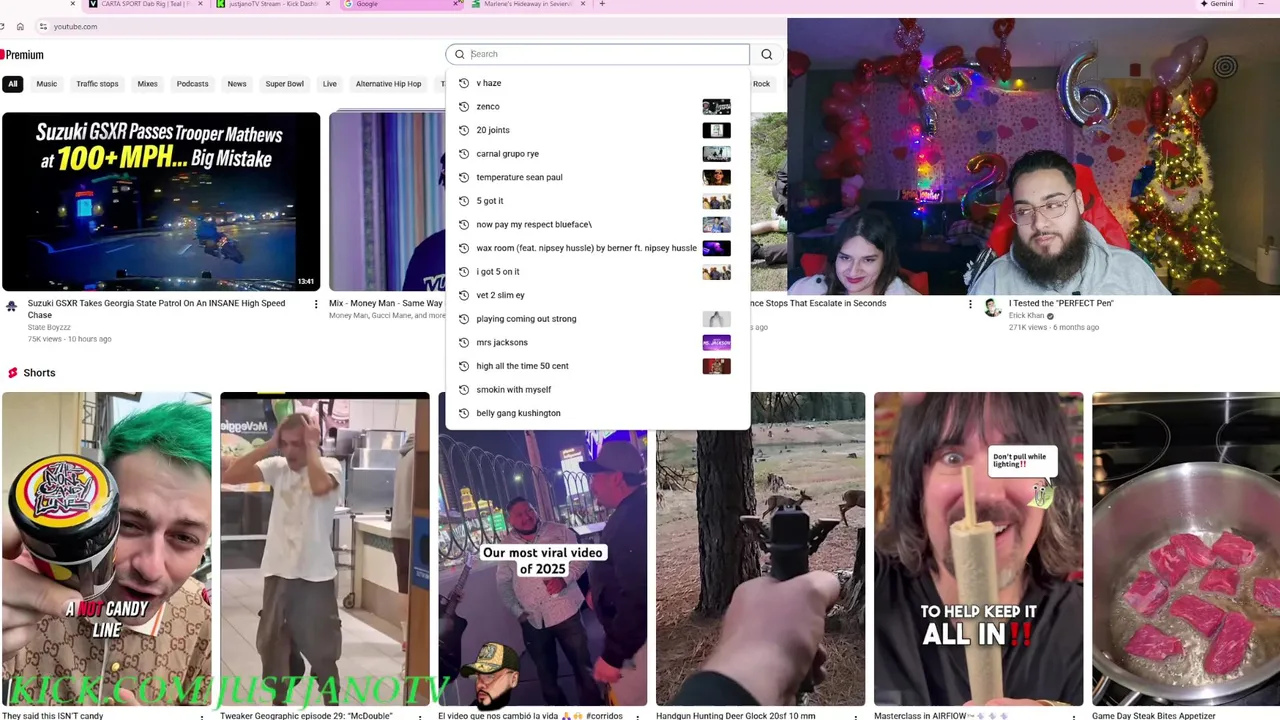Open 'Mix - Money Man - Same Way' title

pyautogui.click(x=386, y=303)
